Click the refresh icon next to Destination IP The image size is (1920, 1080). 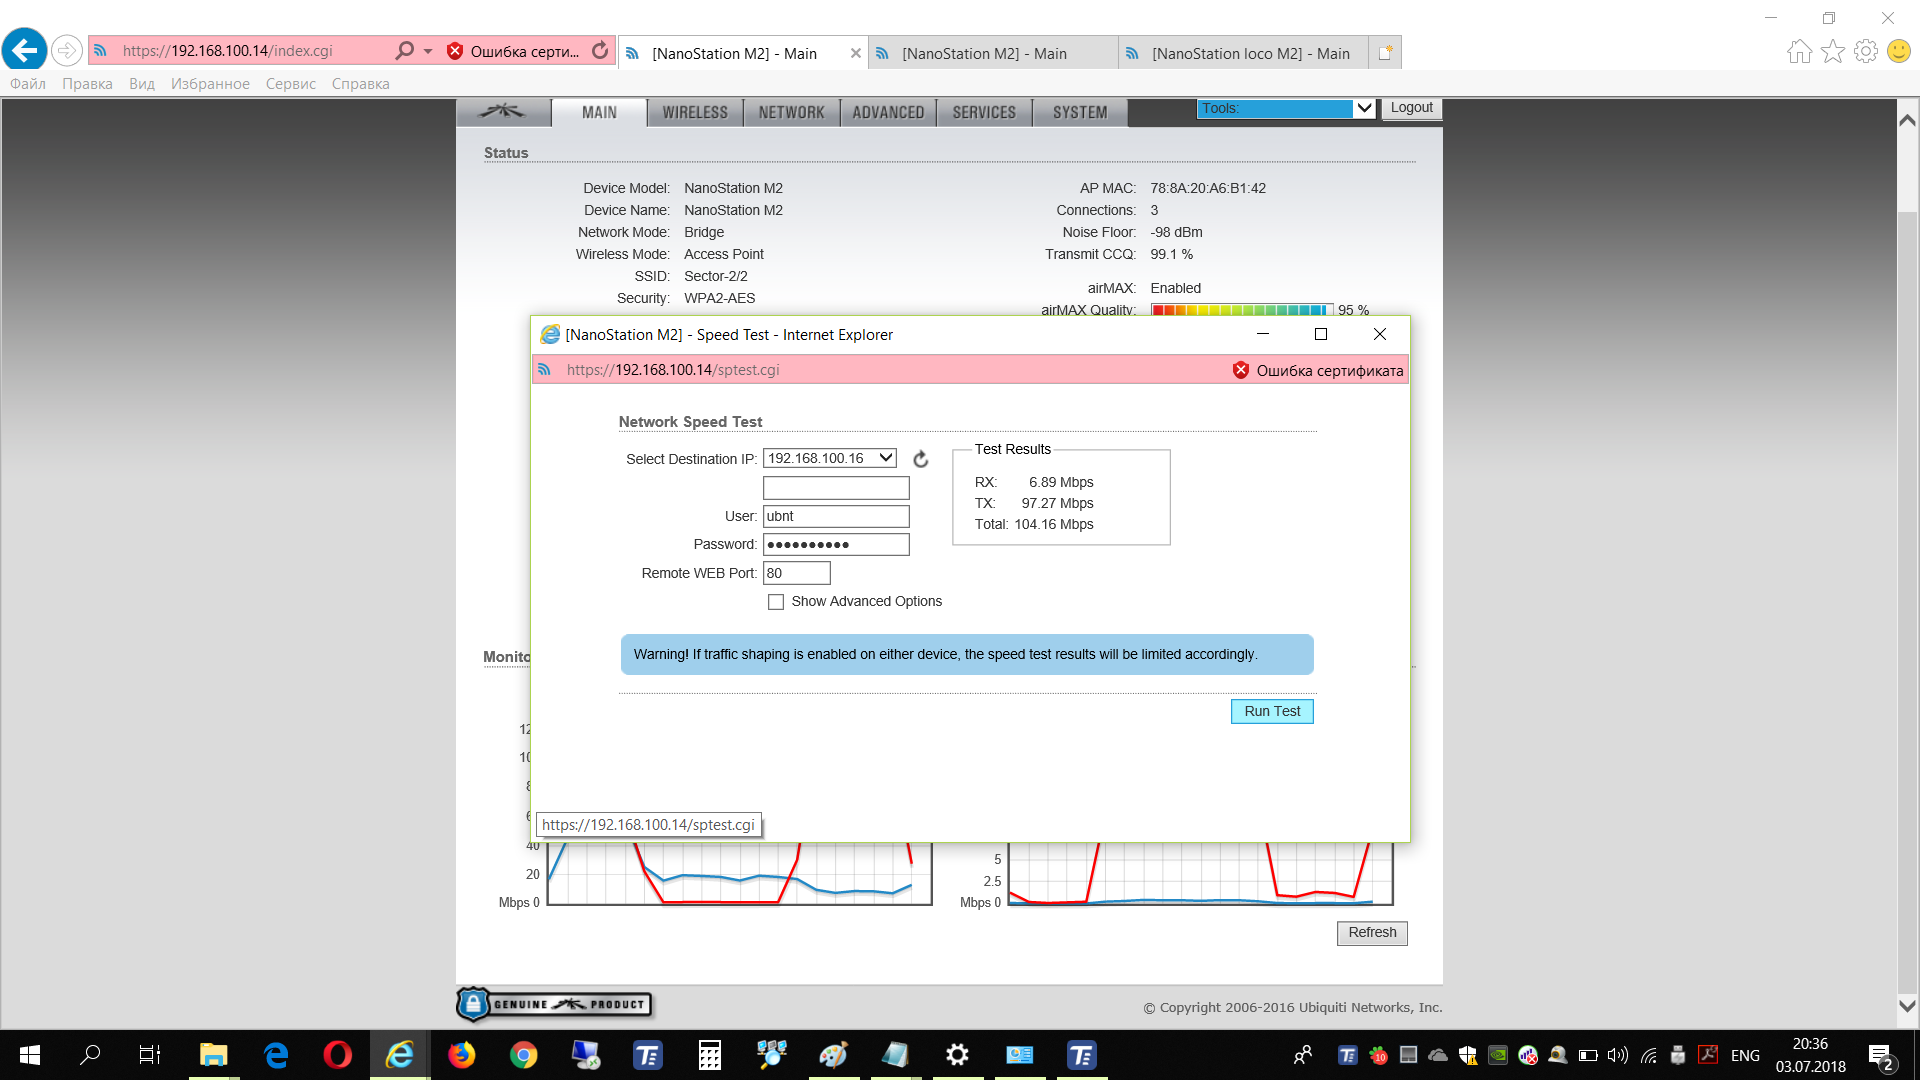[x=921, y=459]
